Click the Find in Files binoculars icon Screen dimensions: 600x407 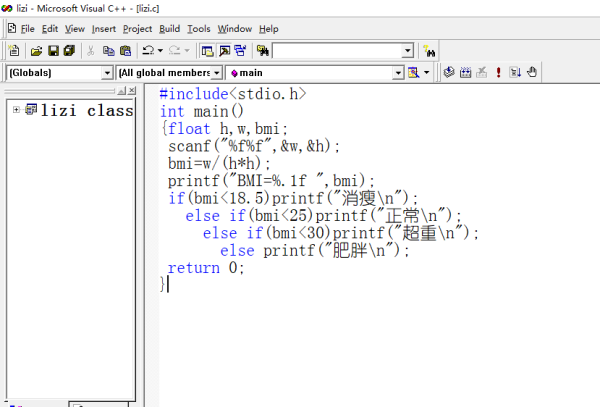263,50
